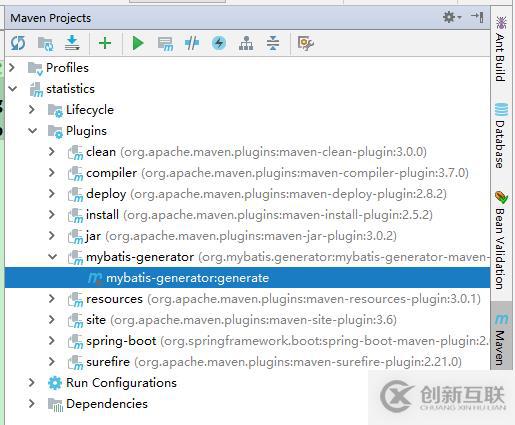Click Generate Sources and Update Folders icon
This screenshot has height=425, width=515.
click(45, 43)
